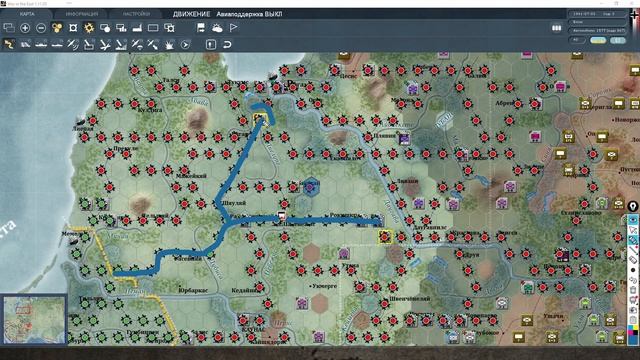Click the lightbulb icon of the annotation bar
Screen dimensions: 640x360
point(633,207)
